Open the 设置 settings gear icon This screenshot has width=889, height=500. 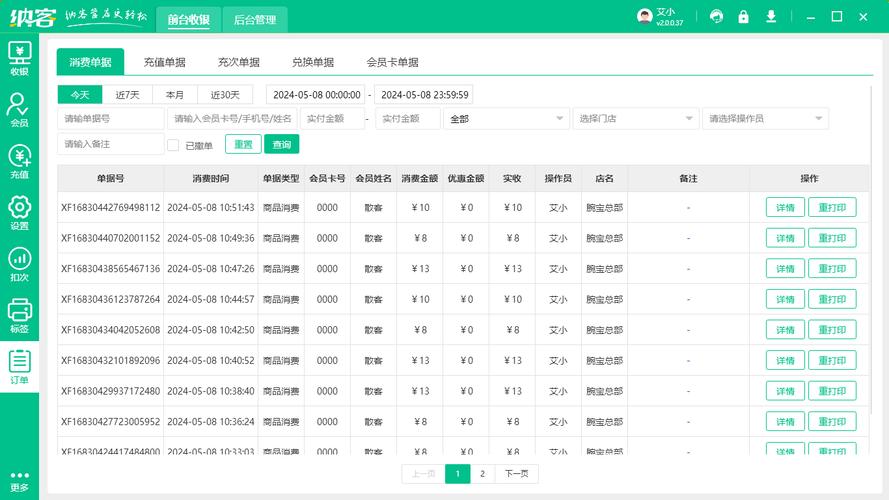pos(19,213)
